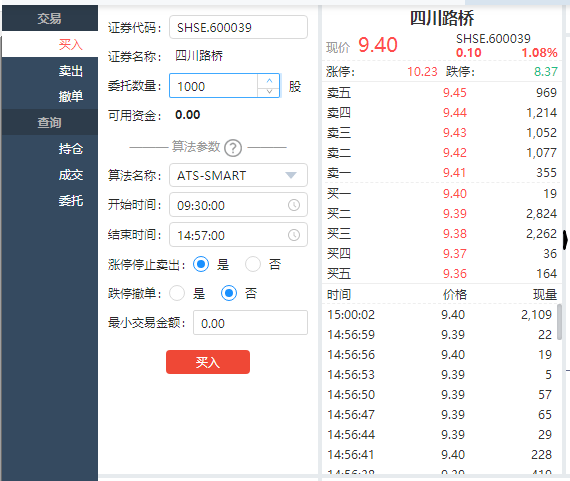Click the 证券代码 input field
Viewport: 570px width, 481px height.
tap(238, 27)
